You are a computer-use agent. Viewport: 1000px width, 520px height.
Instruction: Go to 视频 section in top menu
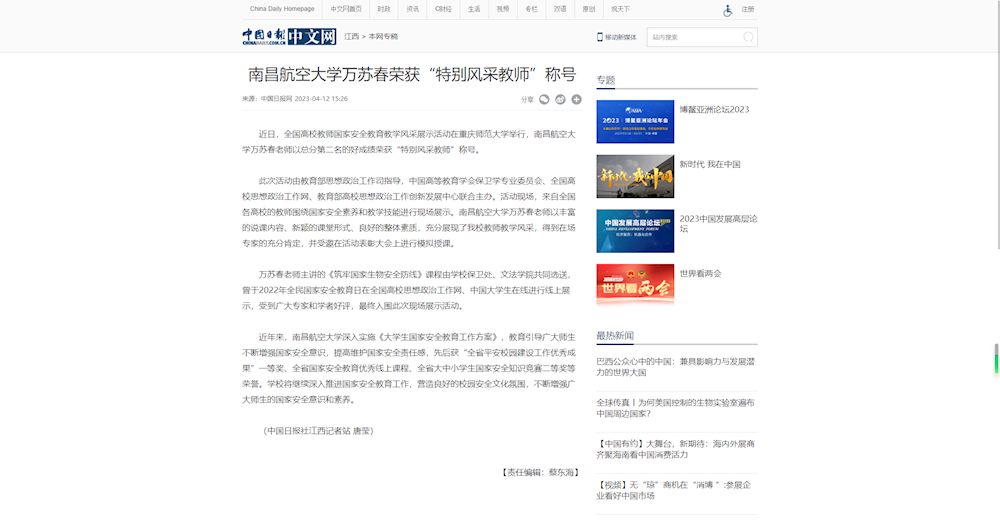pos(503,9)
